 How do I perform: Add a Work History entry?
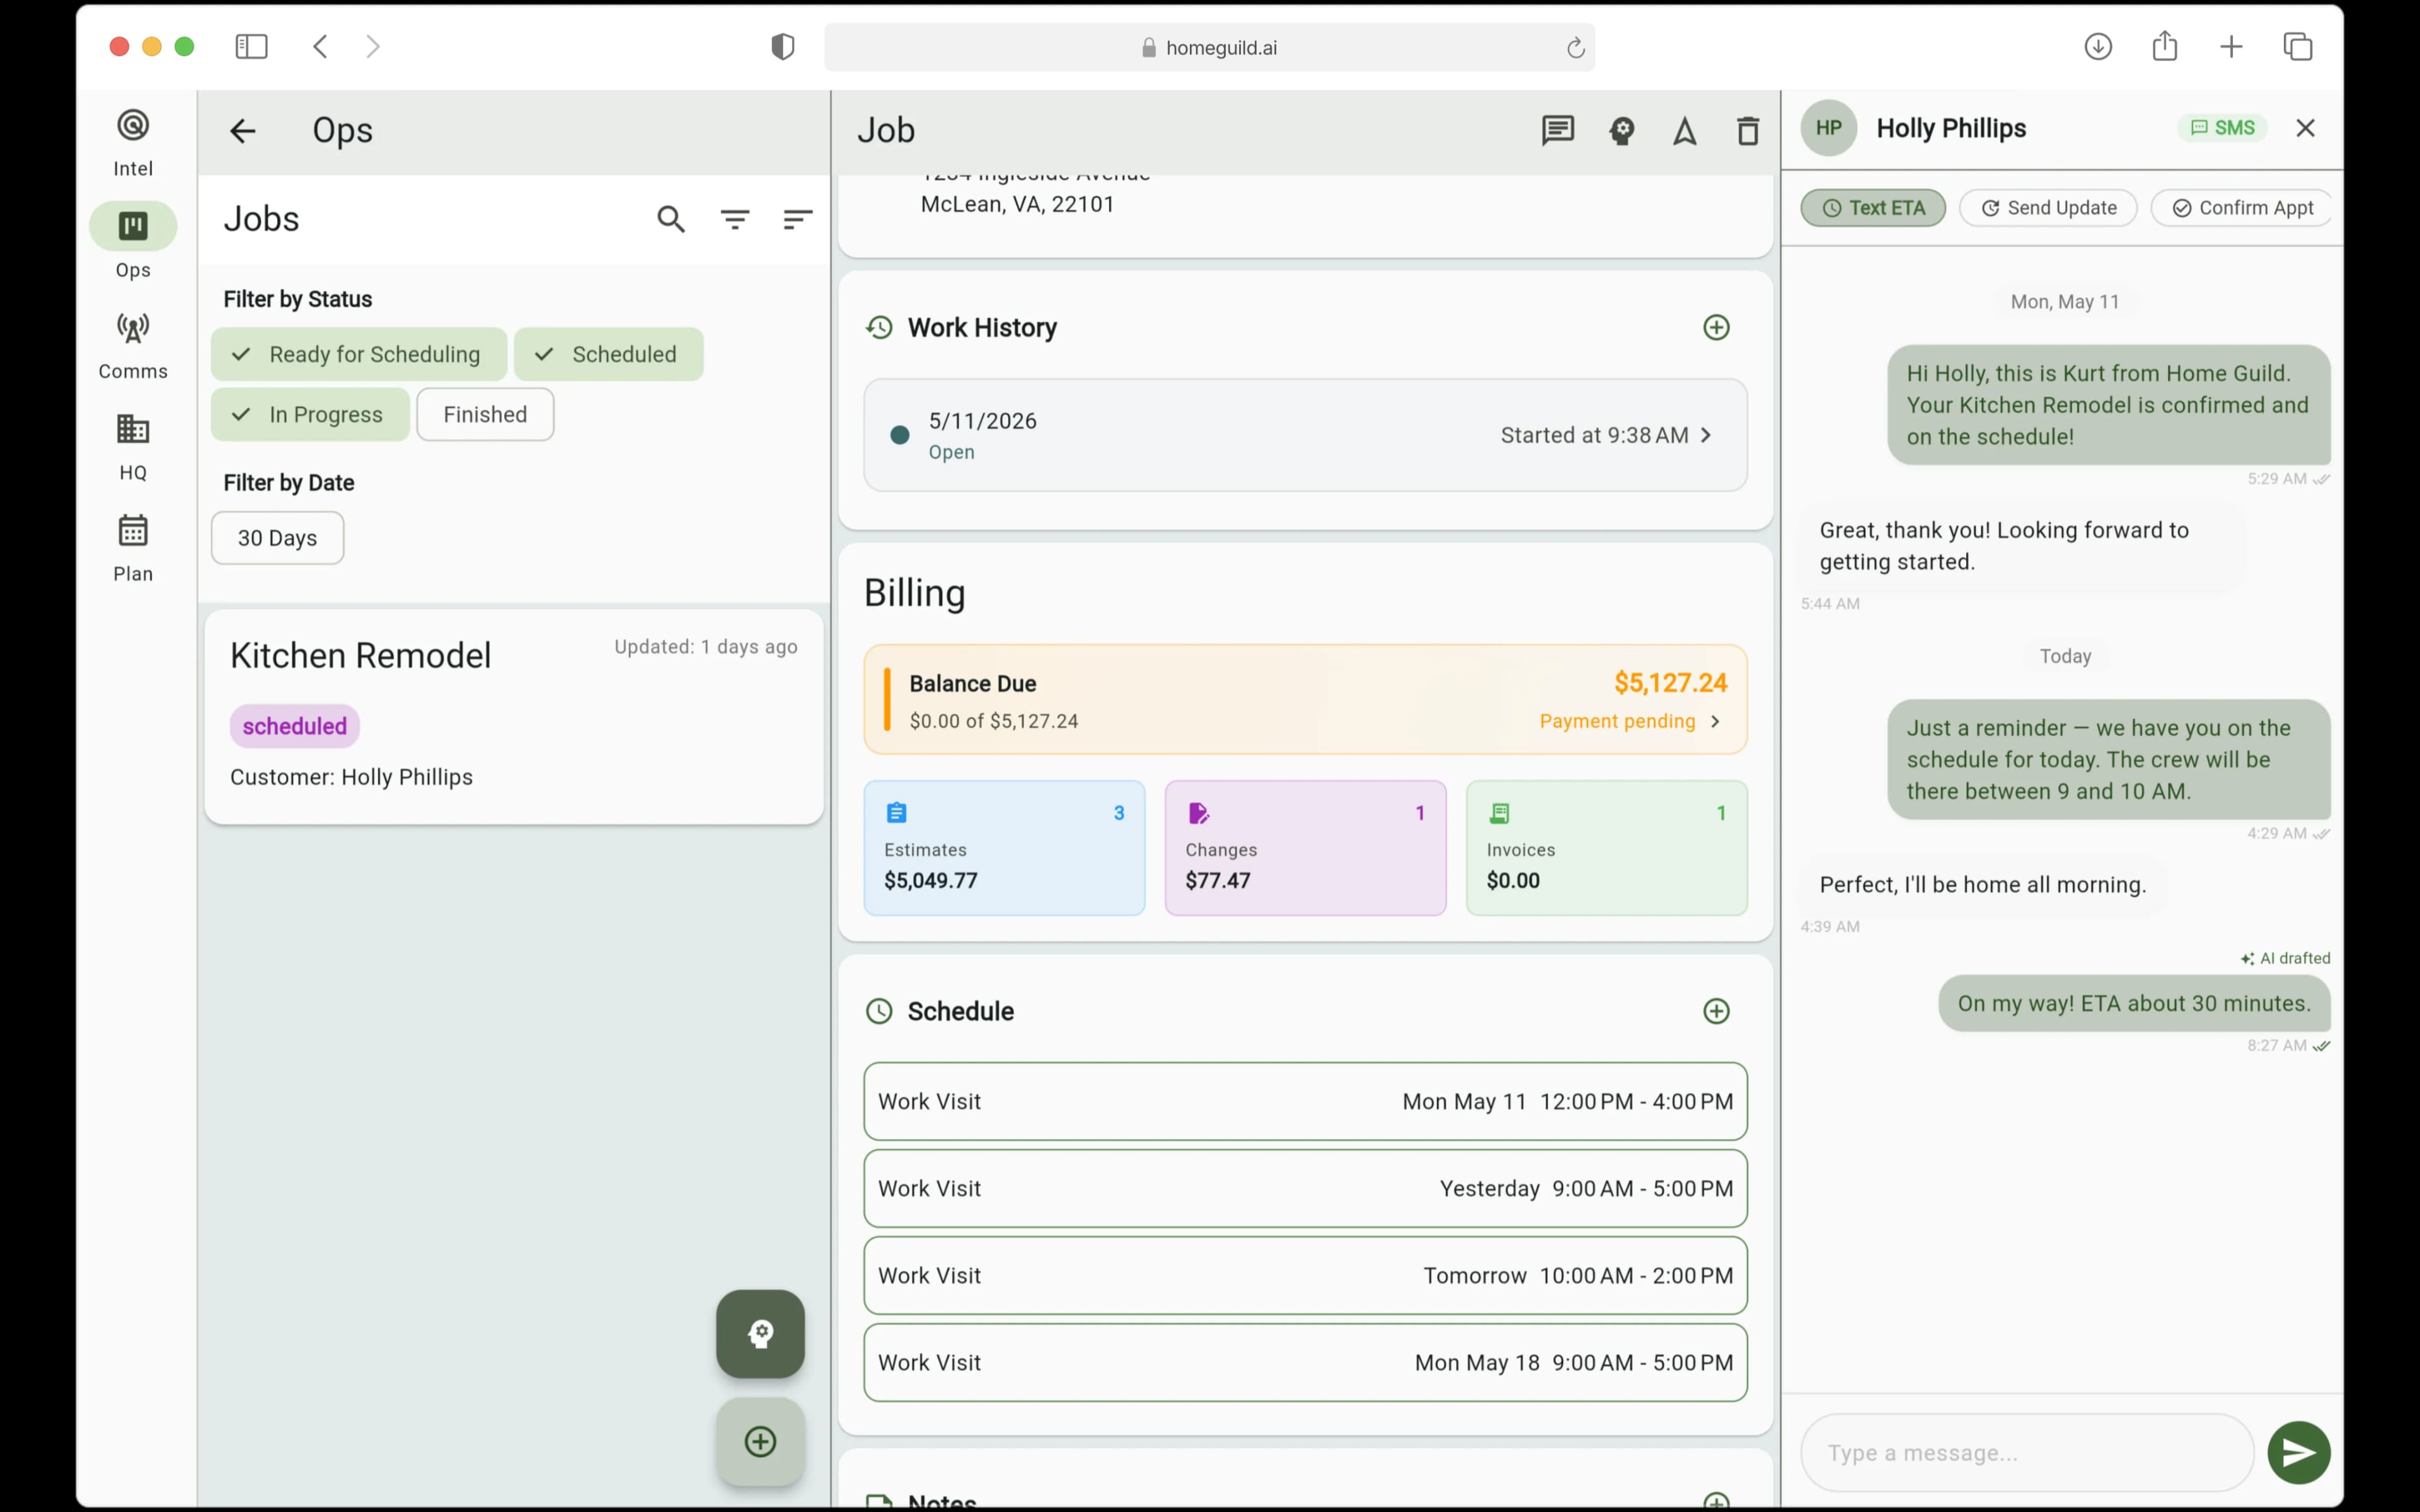1716,328
